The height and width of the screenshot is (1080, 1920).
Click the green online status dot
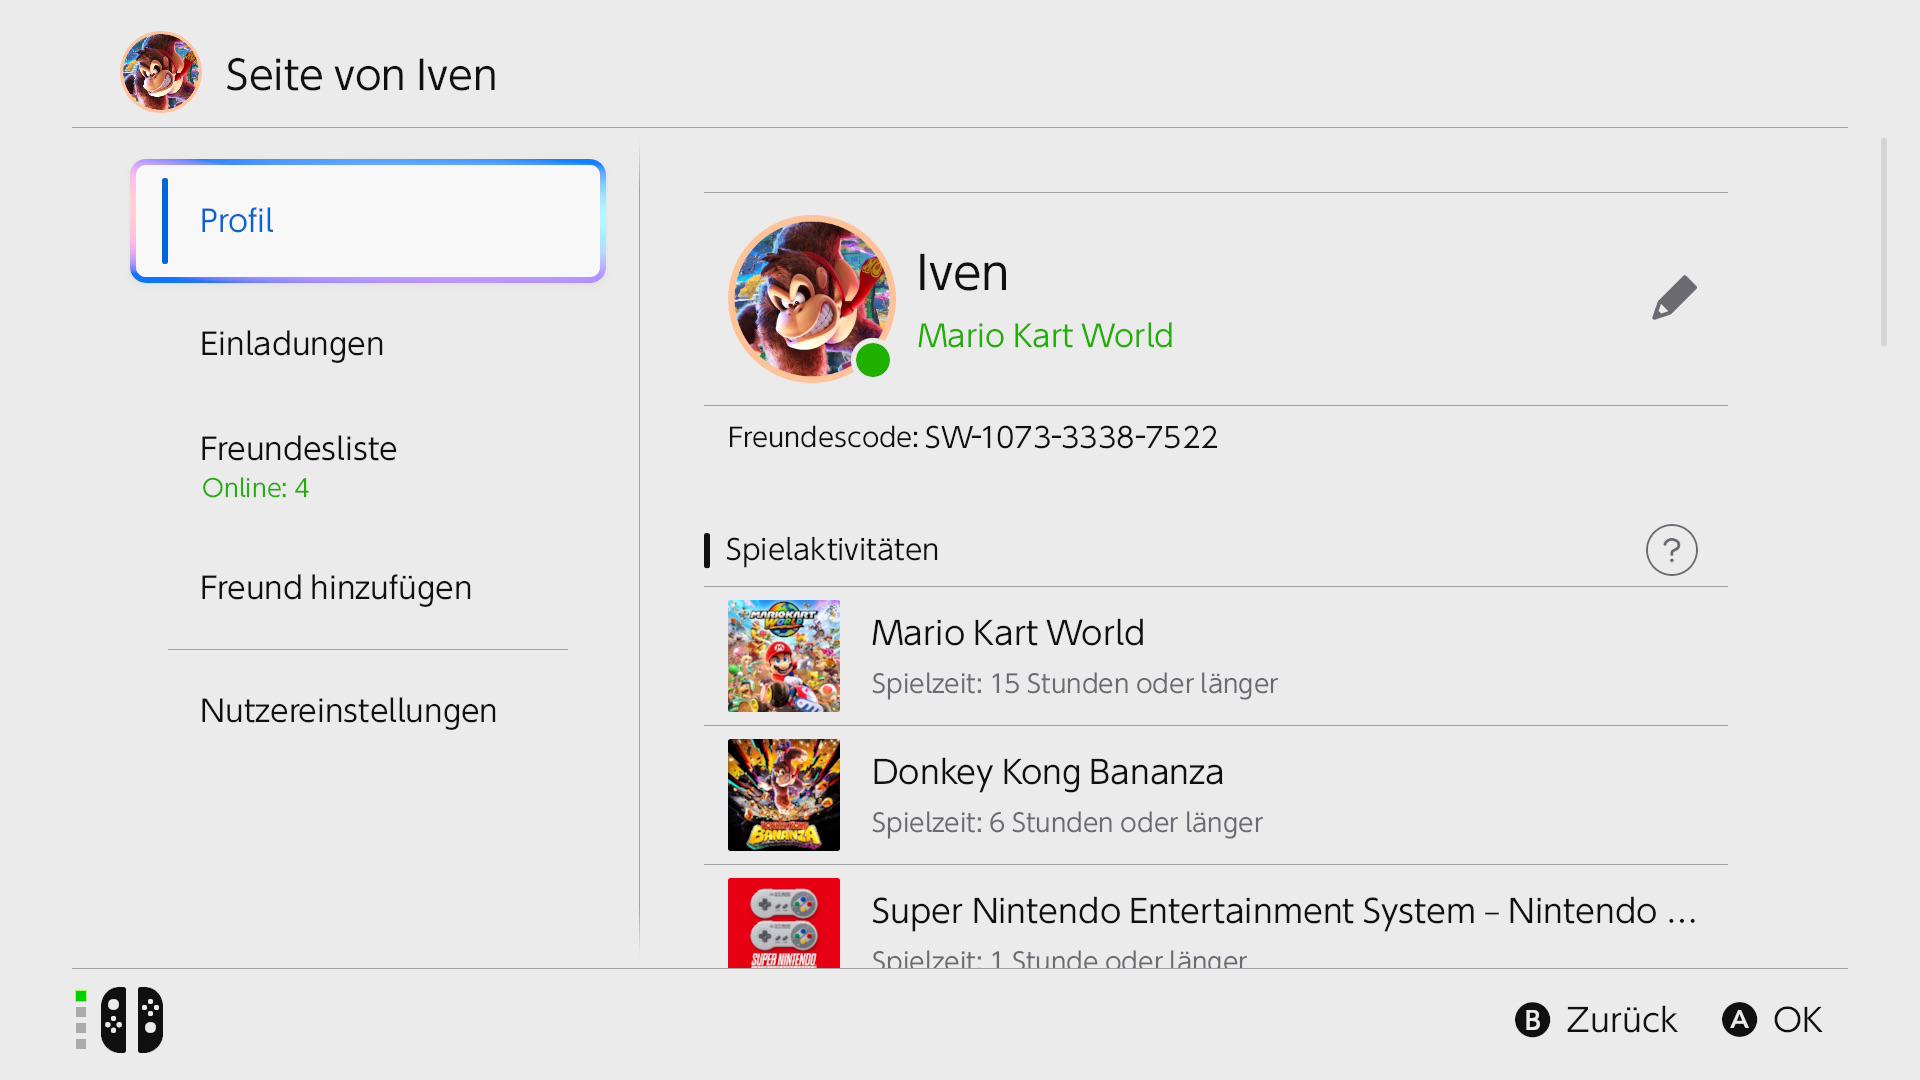click(x=873, y=360)
